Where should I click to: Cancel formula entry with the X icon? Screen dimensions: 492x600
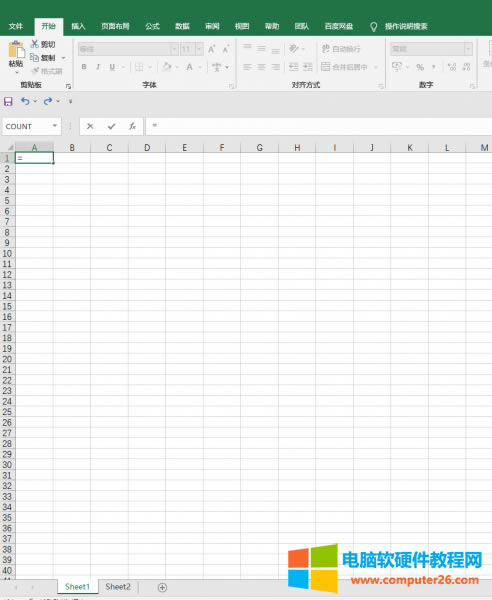tap(90, 126)
